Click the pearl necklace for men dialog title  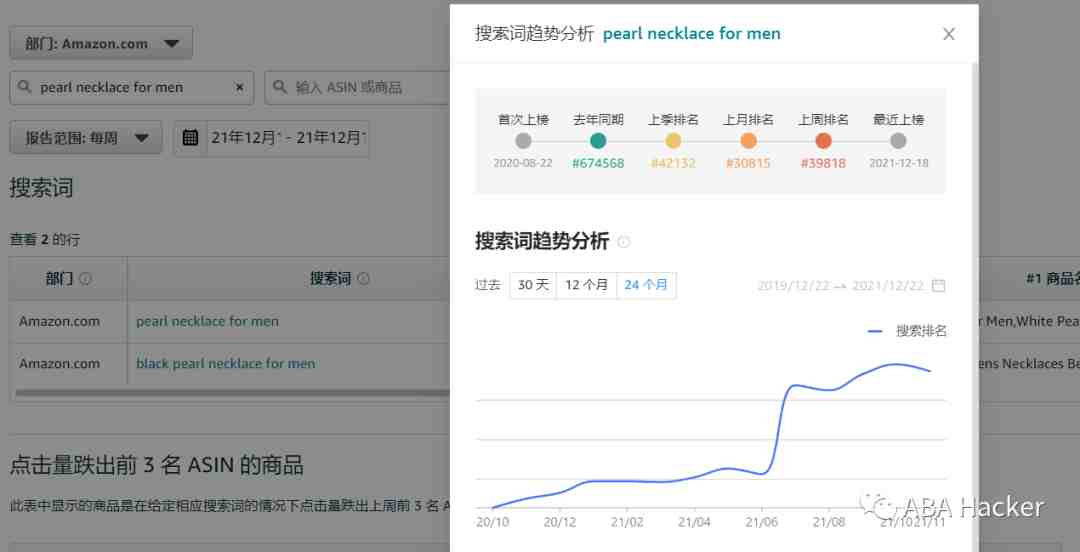pos(692,34)
